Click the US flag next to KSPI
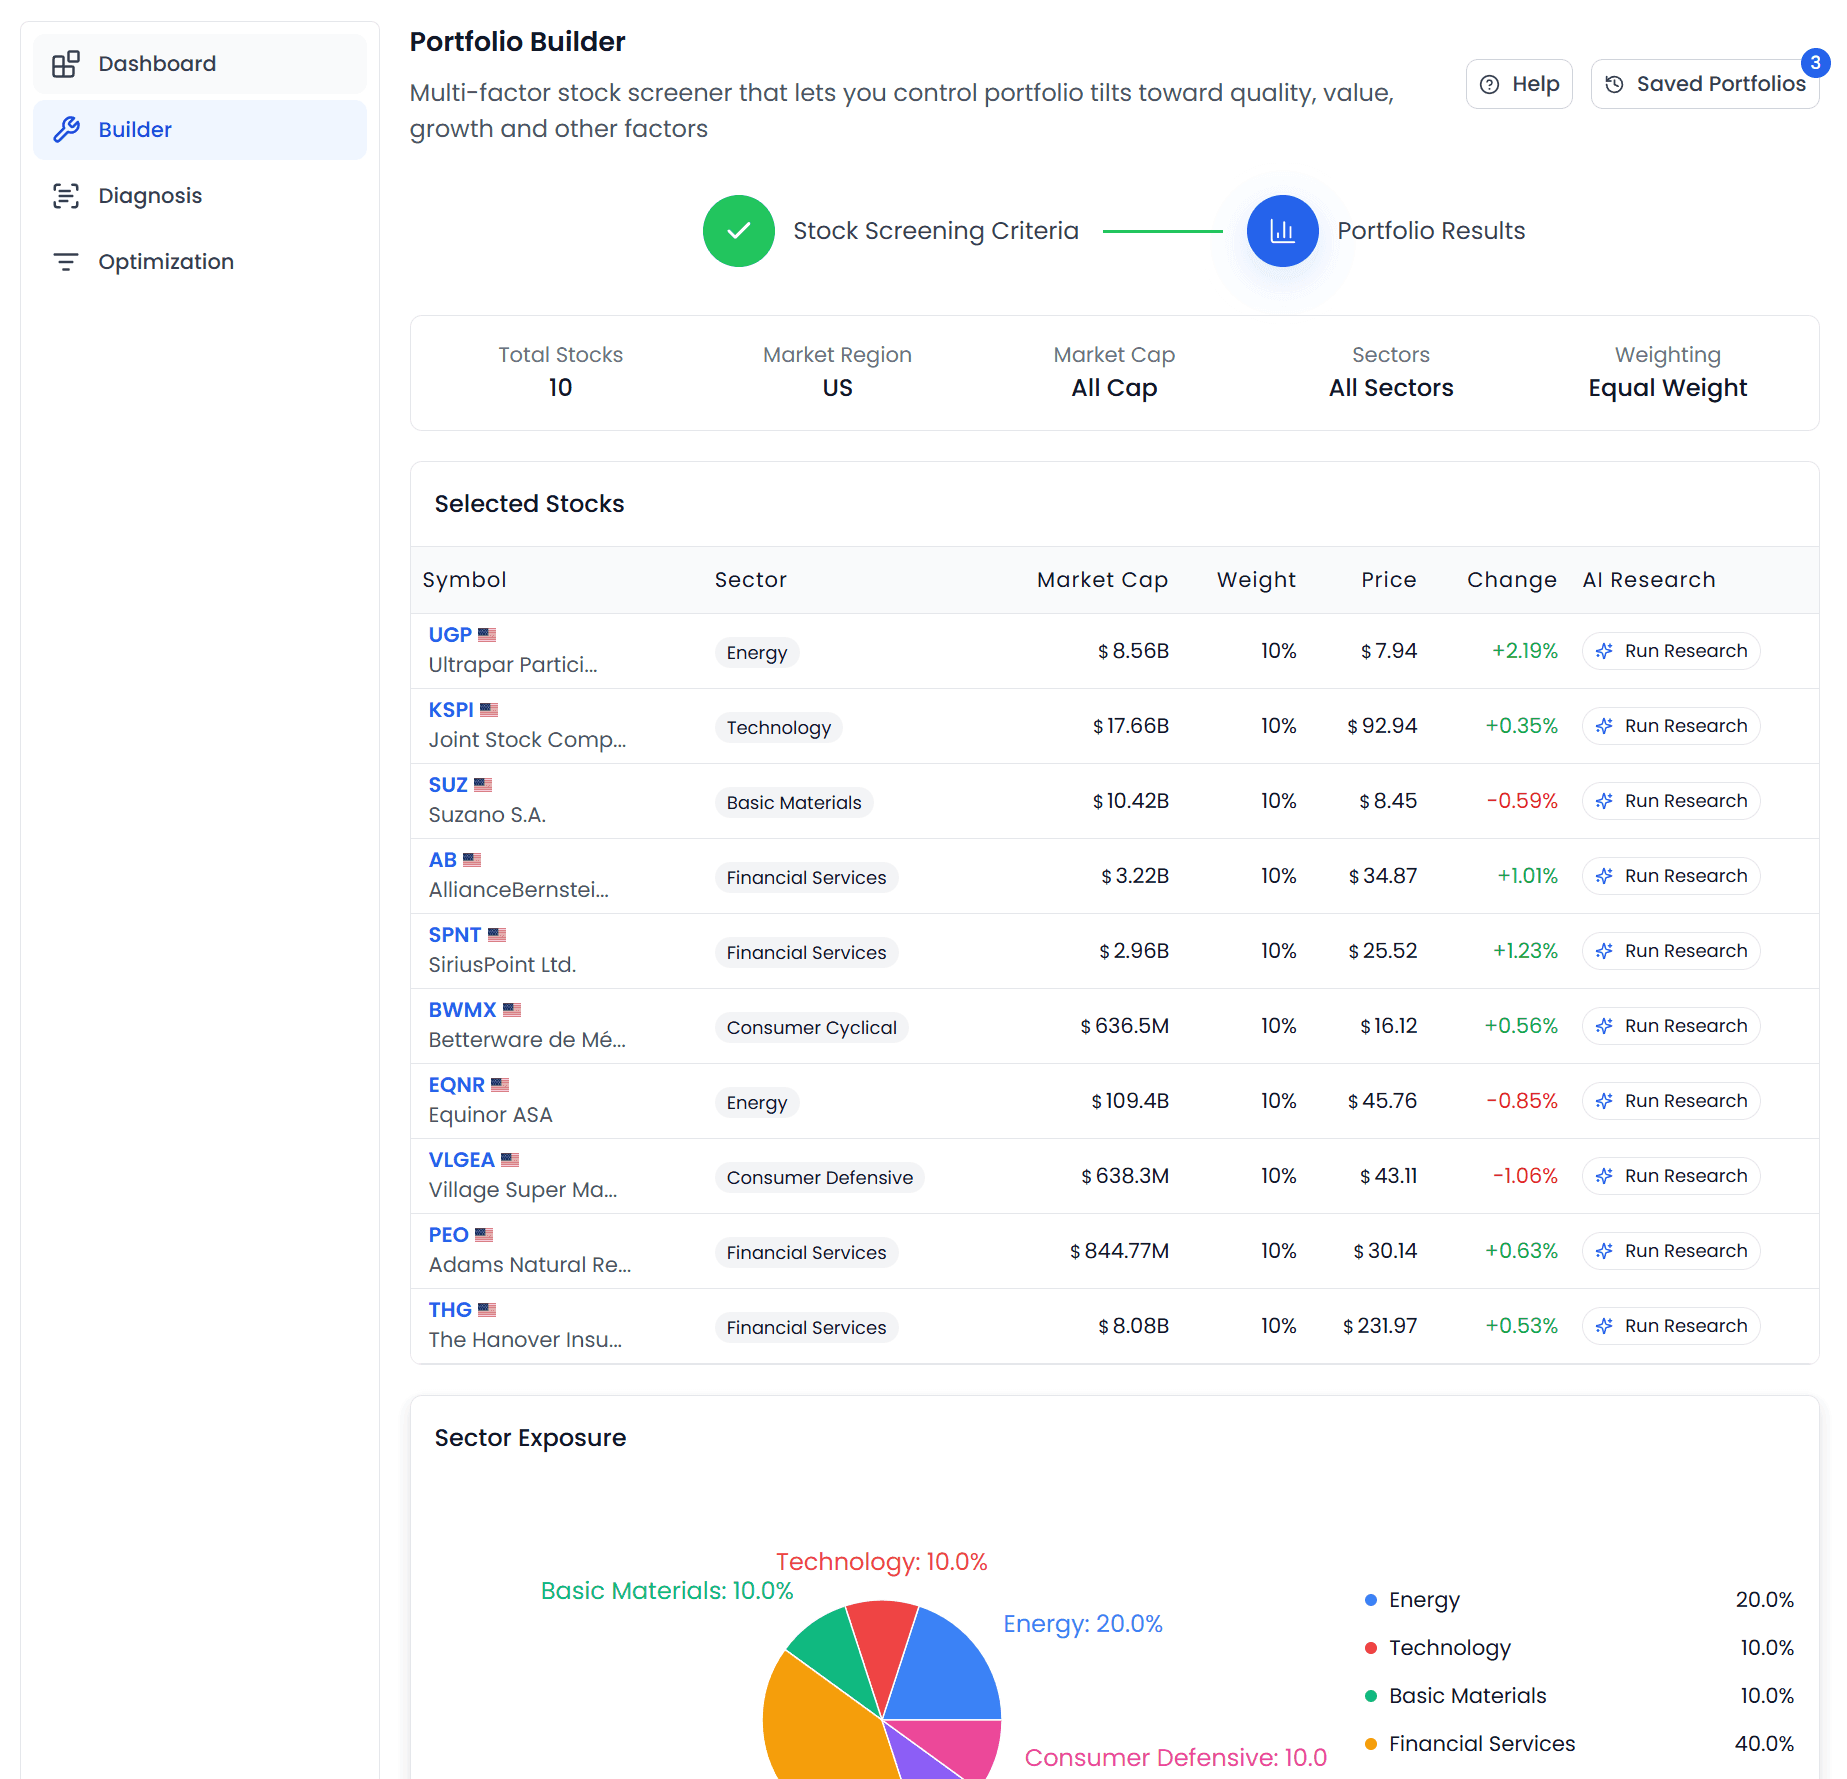Screen dimensions: 1847x1779 pyautogui.click(x=489, y=710)
